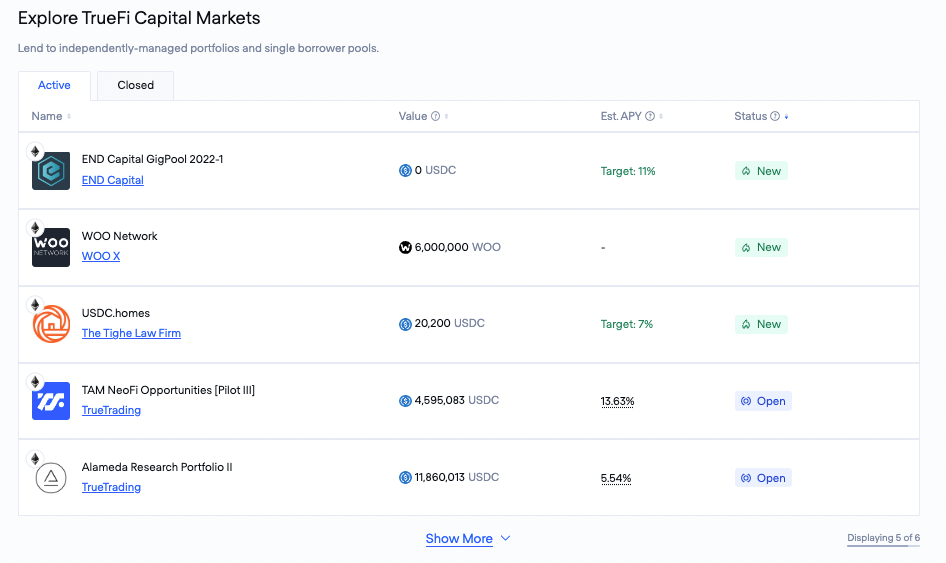Sort table by Status column arrow
This screenshot has width=946, height=563.
(786, 116)
